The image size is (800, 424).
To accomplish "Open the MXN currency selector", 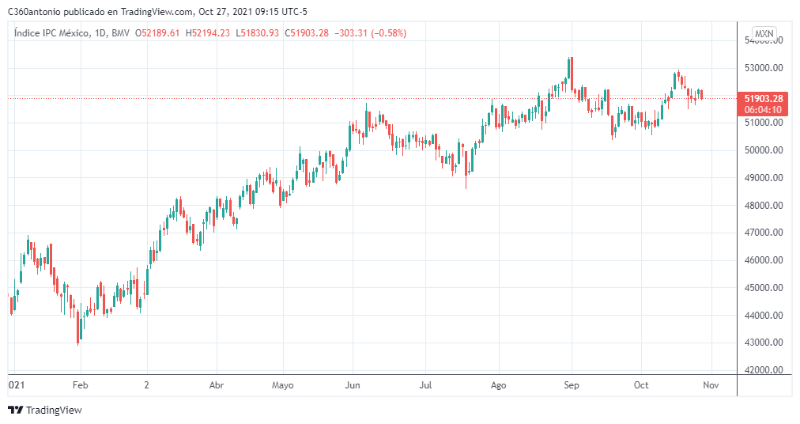I will pos(764,34).
